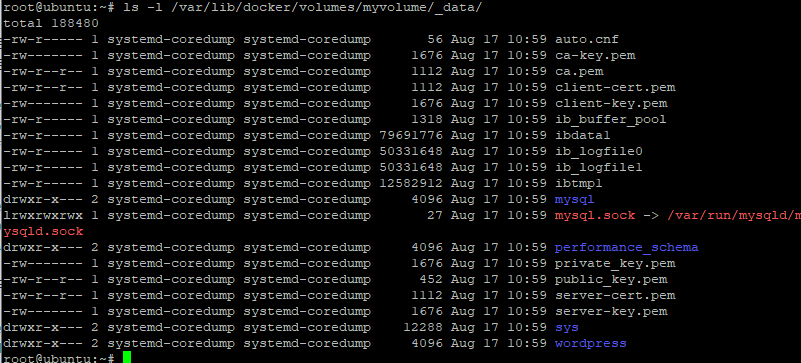Click the 'total 188480' line
801x363 pixels.
(51, 23)
